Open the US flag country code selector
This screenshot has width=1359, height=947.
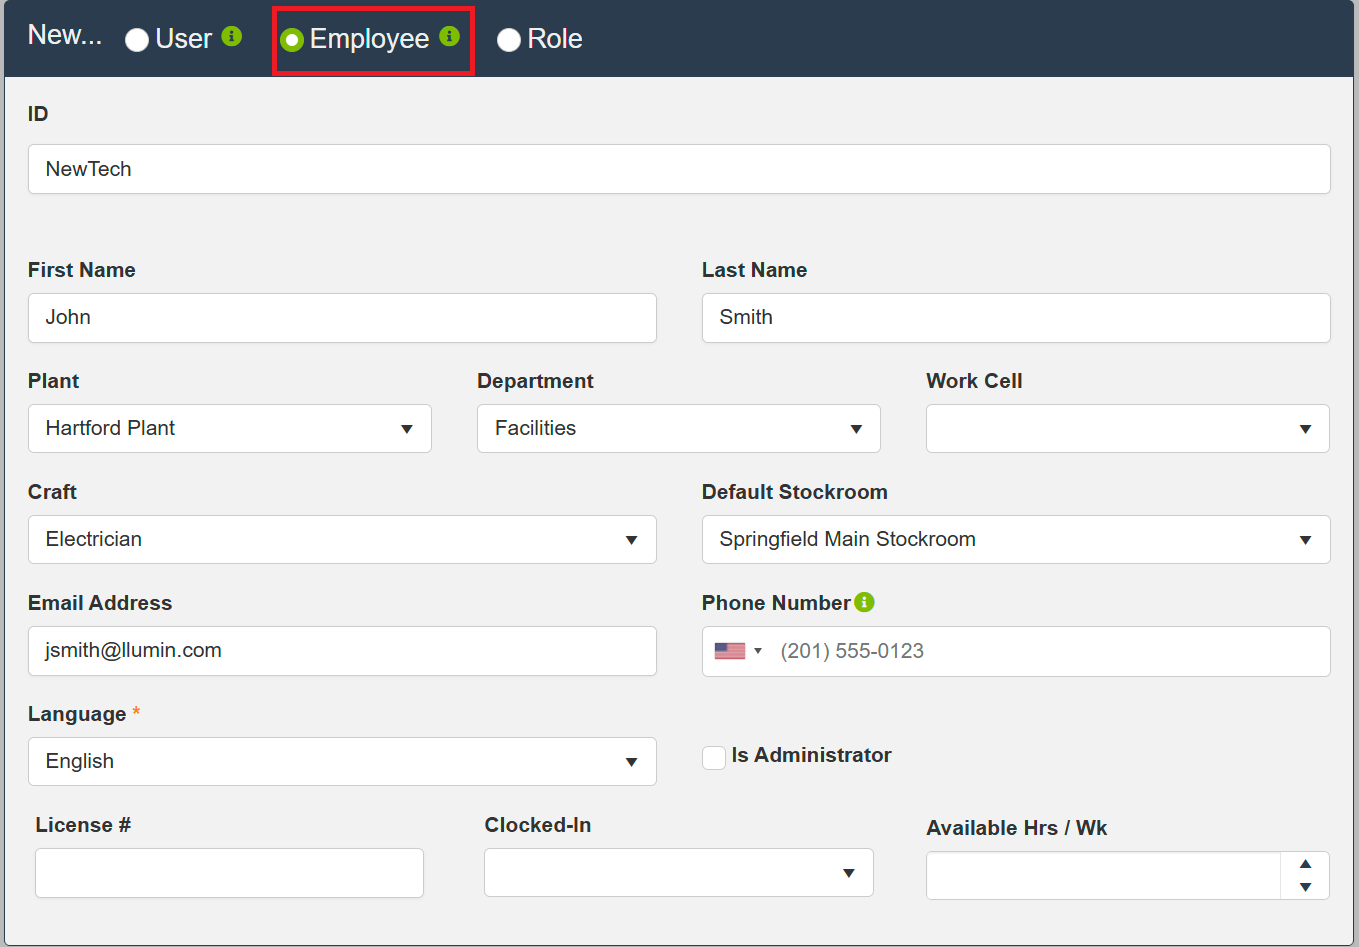pos(738,651)
